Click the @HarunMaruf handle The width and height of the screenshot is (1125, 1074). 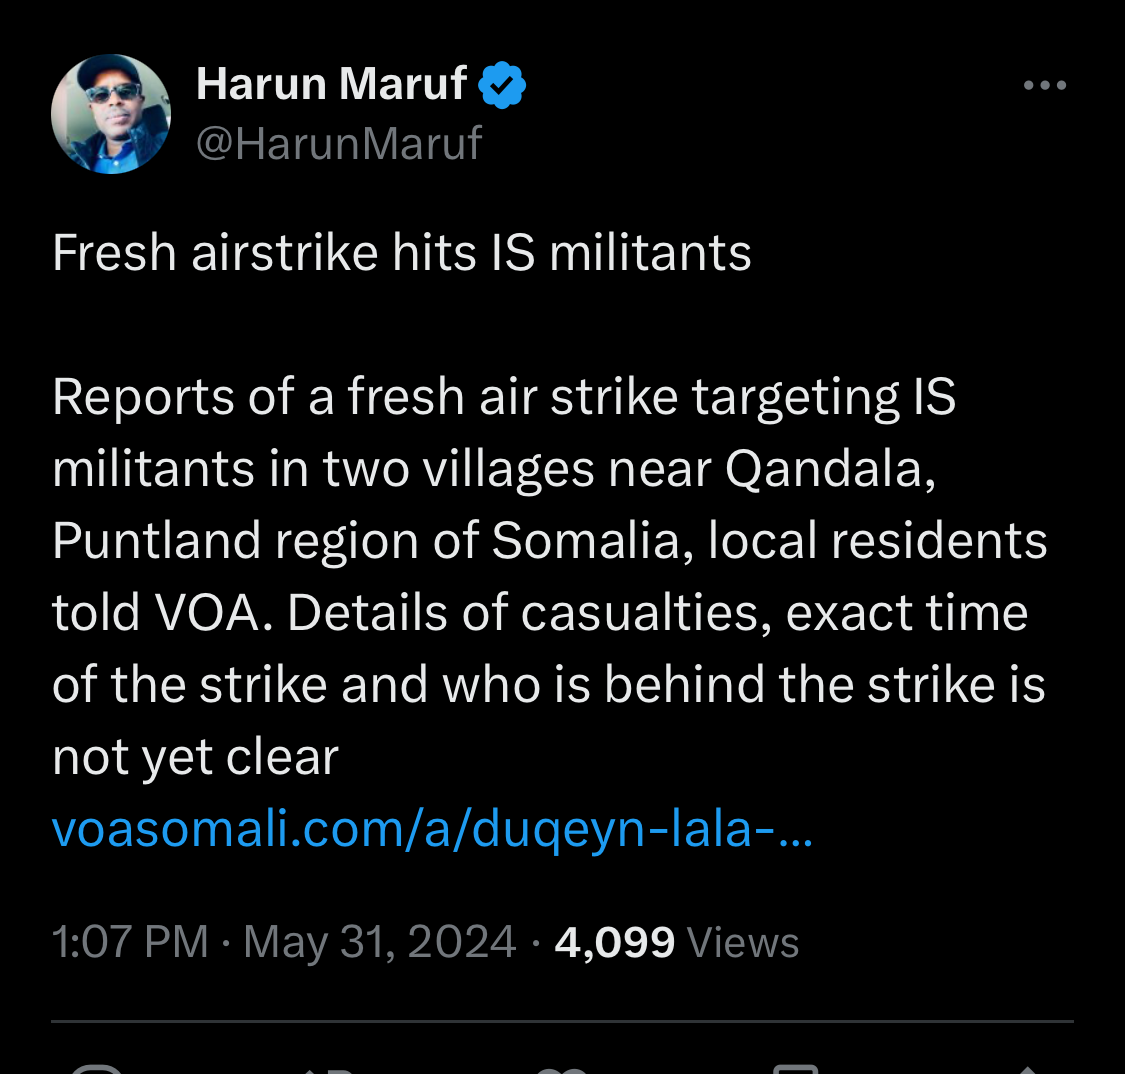[x=339, y=143]
